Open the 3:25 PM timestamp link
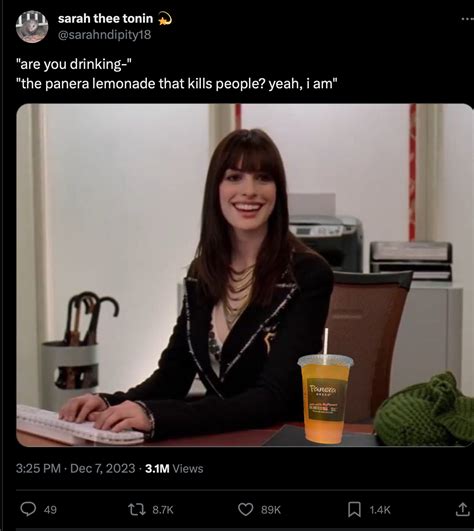 (38, 469)
